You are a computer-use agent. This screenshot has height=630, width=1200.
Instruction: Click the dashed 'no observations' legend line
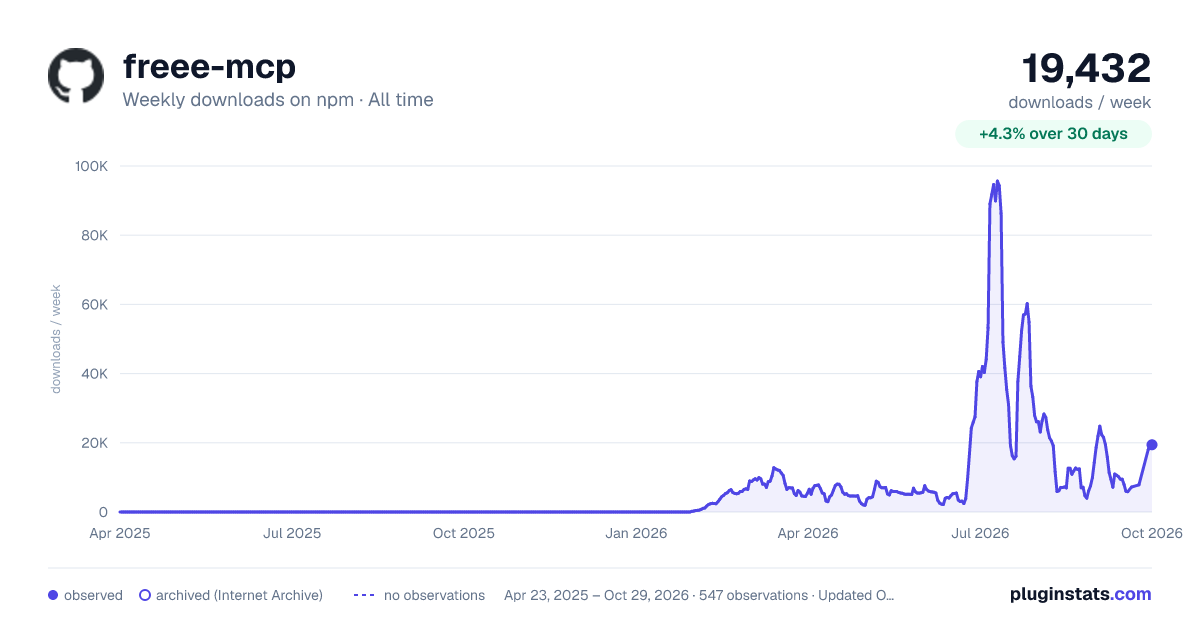click(x=364, y=595)
